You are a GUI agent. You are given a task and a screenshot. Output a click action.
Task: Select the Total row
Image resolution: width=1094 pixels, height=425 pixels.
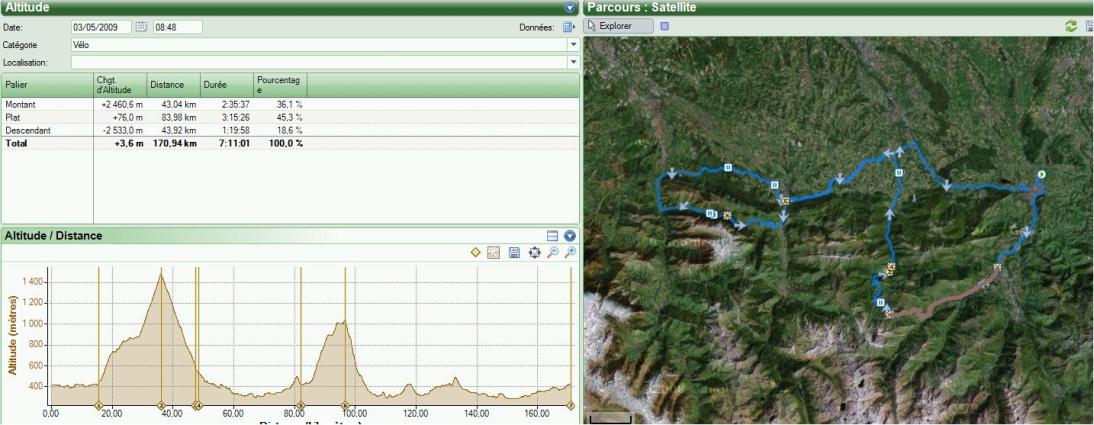(290, 143)
